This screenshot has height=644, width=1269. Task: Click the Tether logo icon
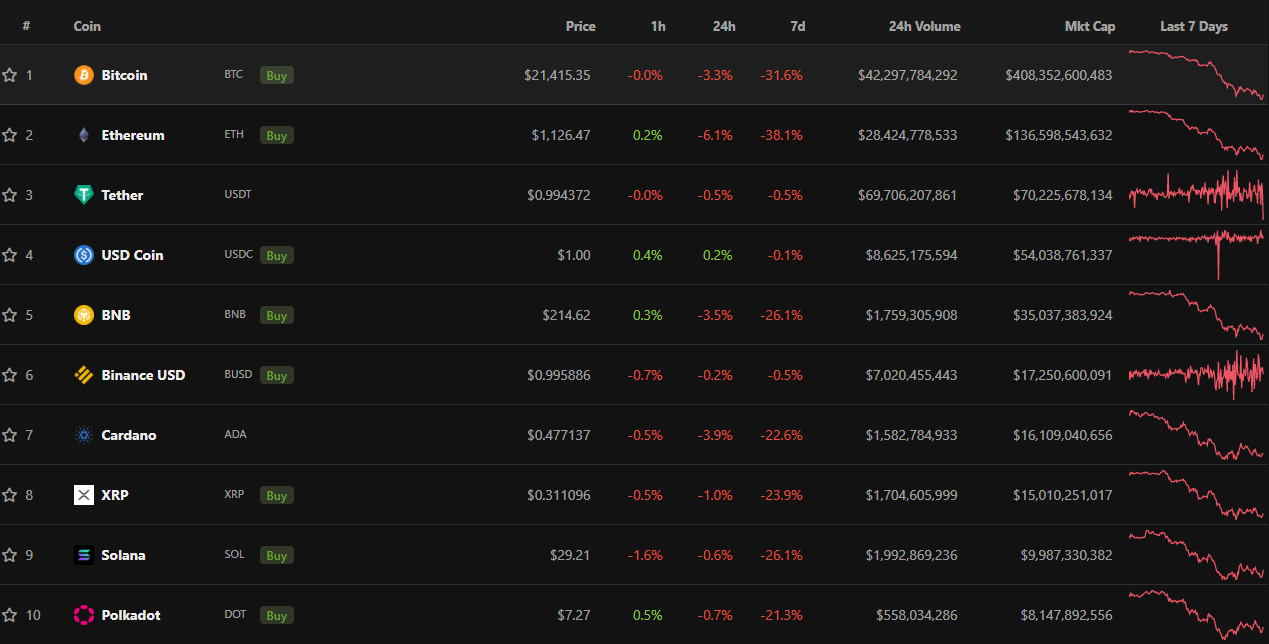[x=84, y=195]
